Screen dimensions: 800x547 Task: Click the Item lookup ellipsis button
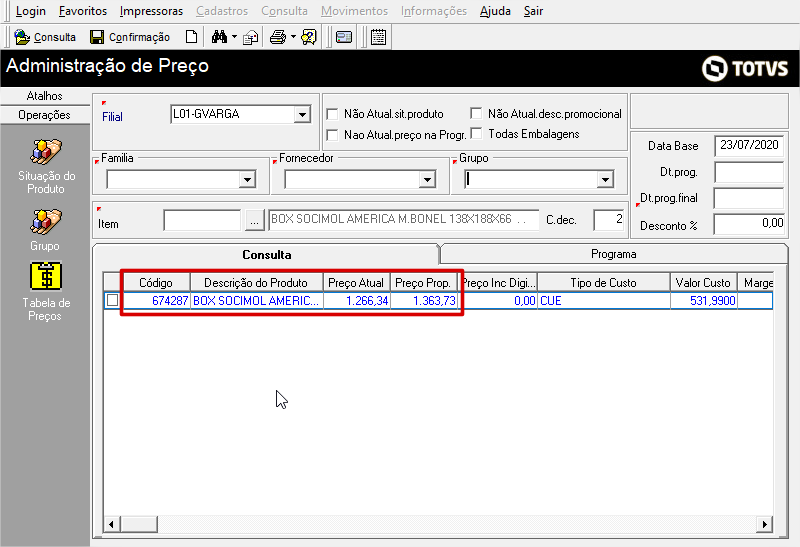254,220
